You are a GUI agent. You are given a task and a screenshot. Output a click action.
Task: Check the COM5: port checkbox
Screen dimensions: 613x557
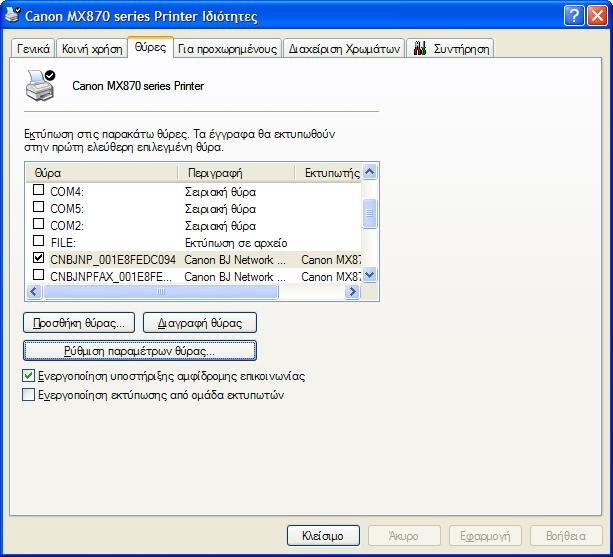pyautogui.click(x=38, y=207)
